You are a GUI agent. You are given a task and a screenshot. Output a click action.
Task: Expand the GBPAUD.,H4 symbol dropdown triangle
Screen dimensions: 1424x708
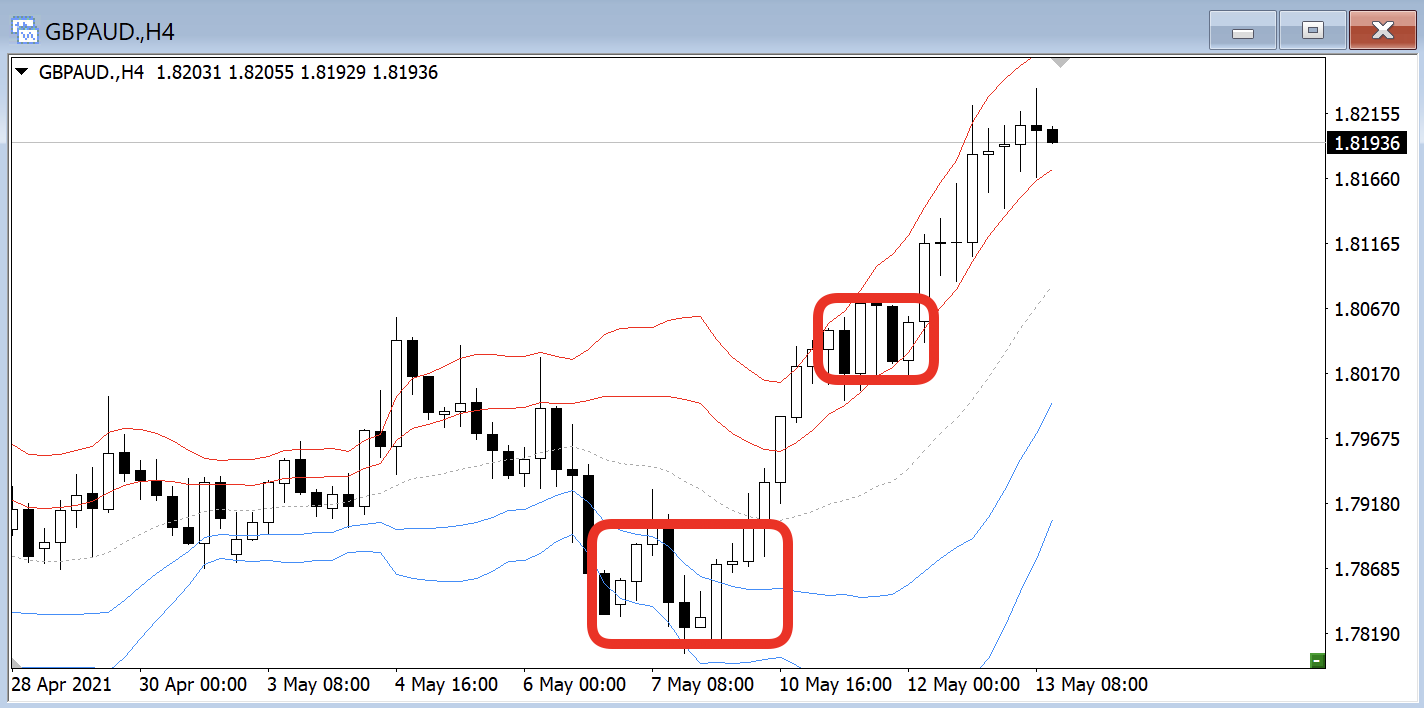click(x=22, y=72)
